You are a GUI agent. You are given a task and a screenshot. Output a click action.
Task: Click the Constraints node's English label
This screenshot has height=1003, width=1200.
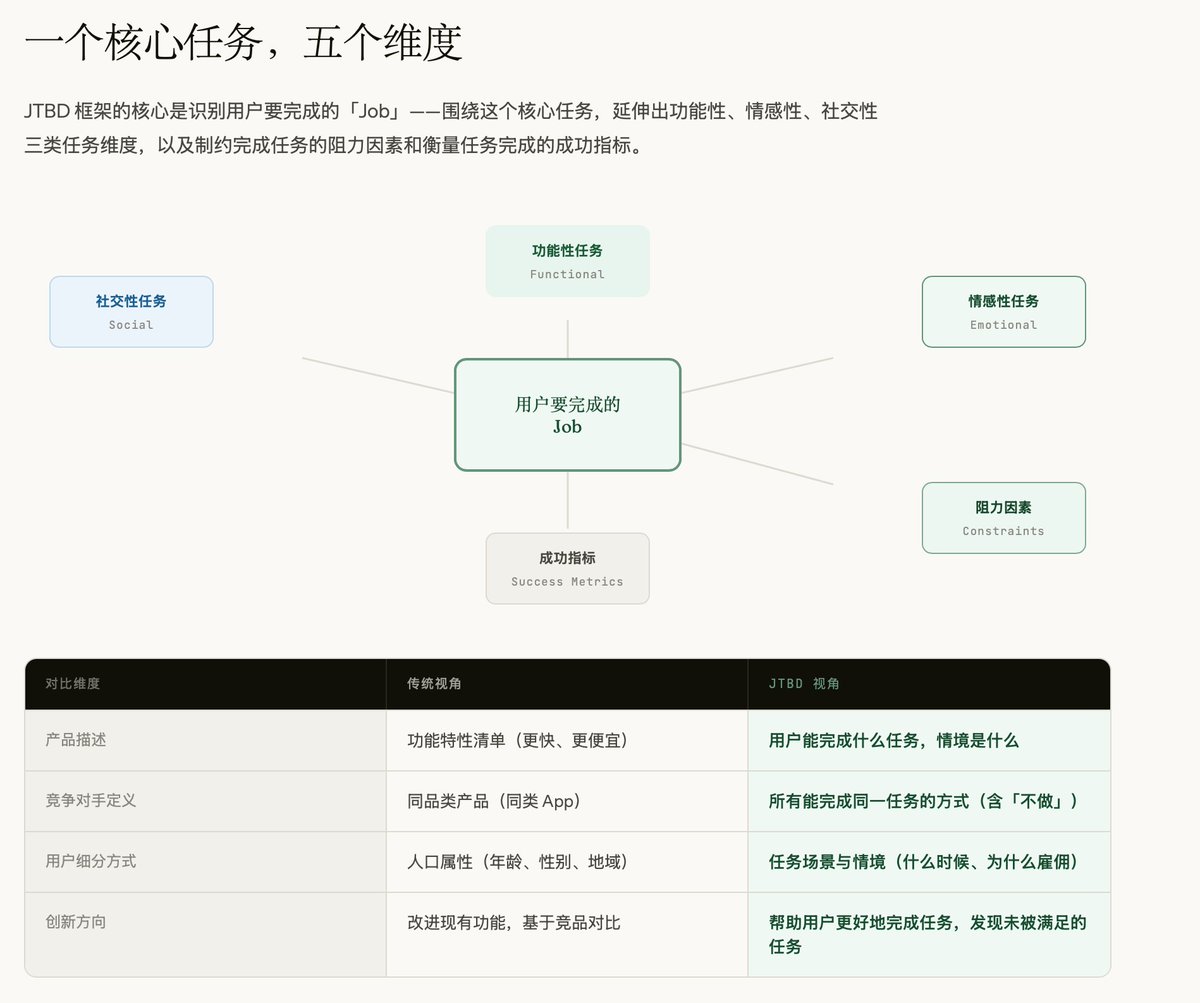click(x=1003, y=531)
